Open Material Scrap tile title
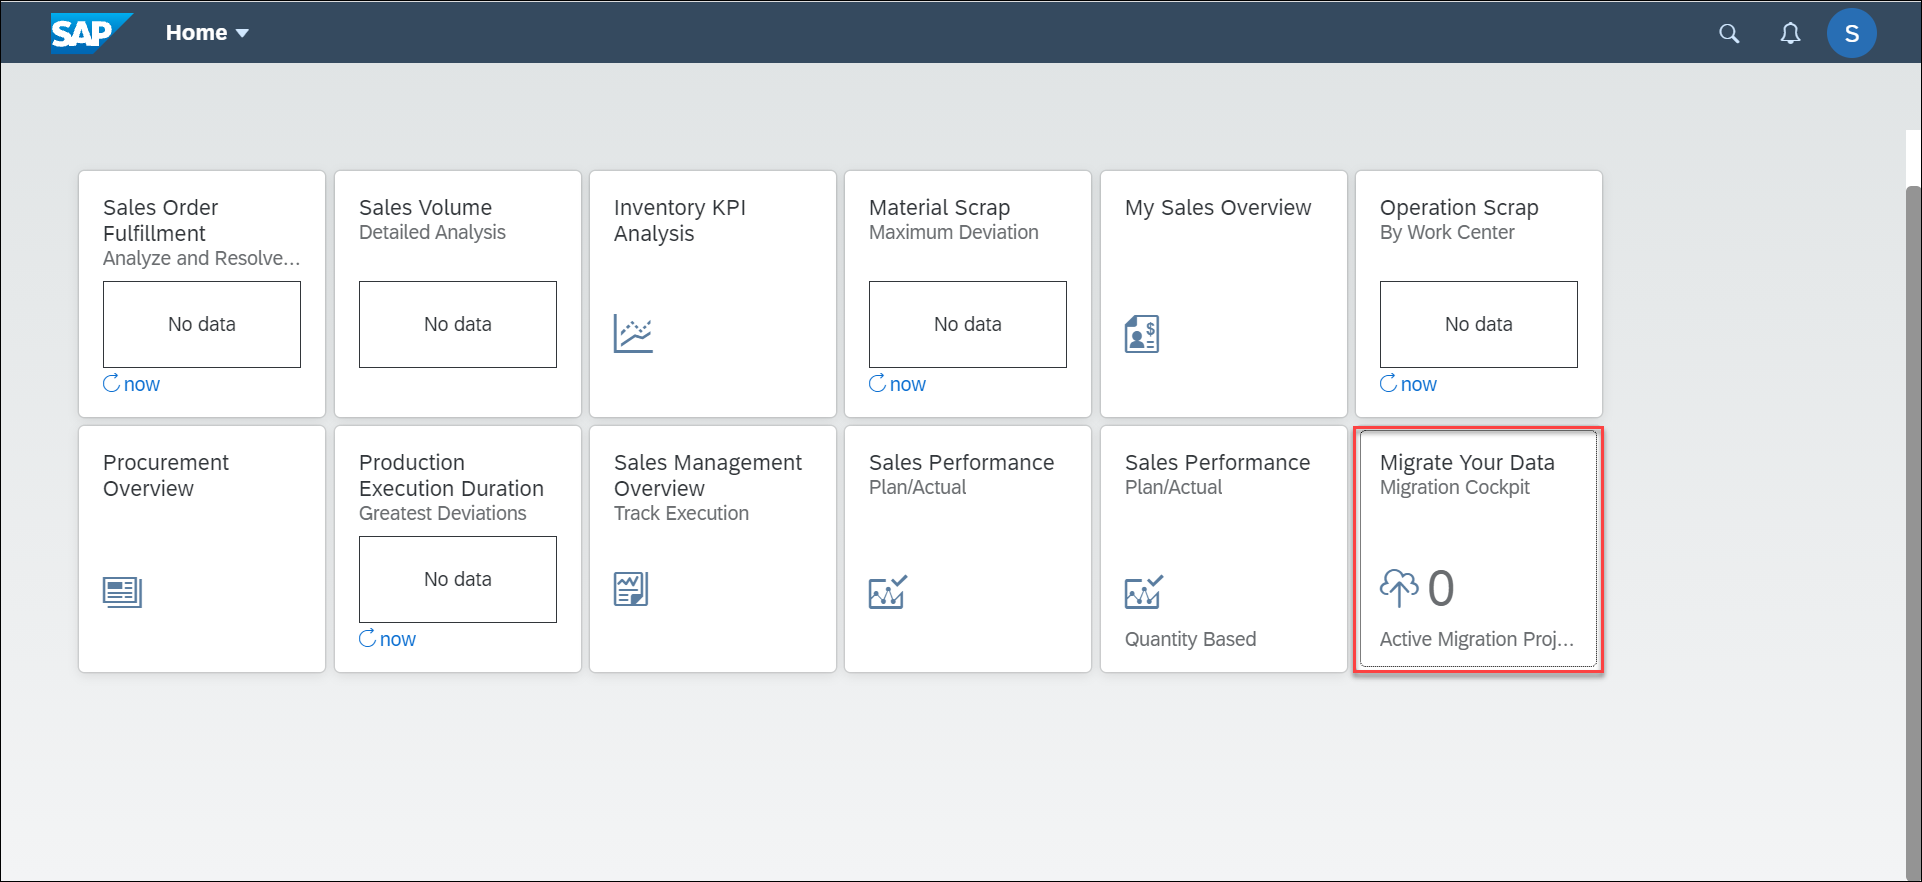1922x882 pixels. [939, 207]
